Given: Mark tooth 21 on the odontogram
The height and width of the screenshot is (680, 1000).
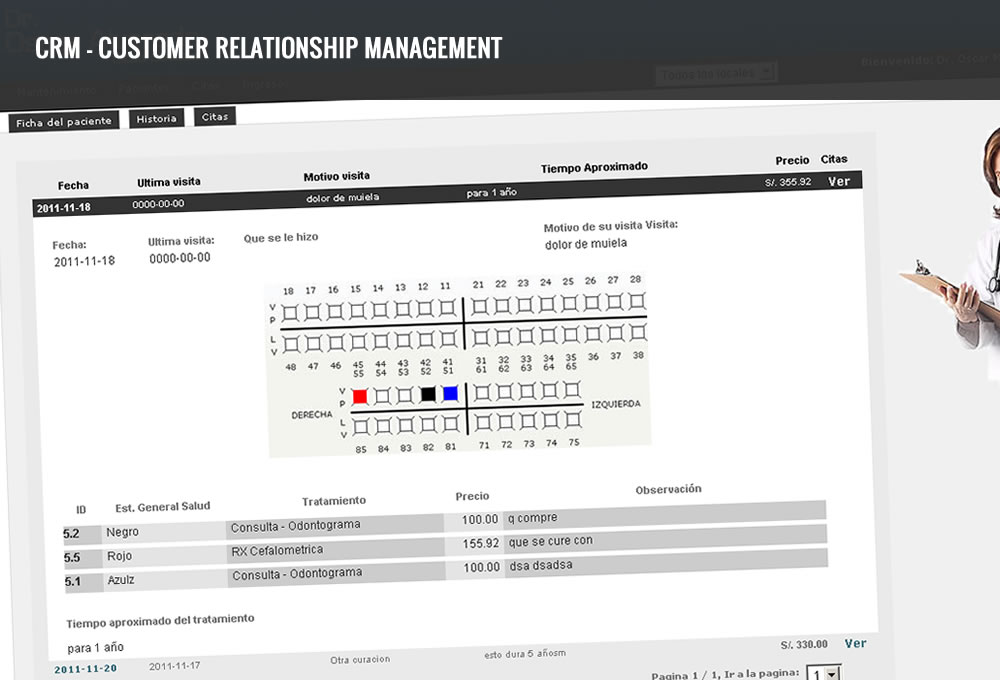Looking at the screenshot, I should [480, 306].
